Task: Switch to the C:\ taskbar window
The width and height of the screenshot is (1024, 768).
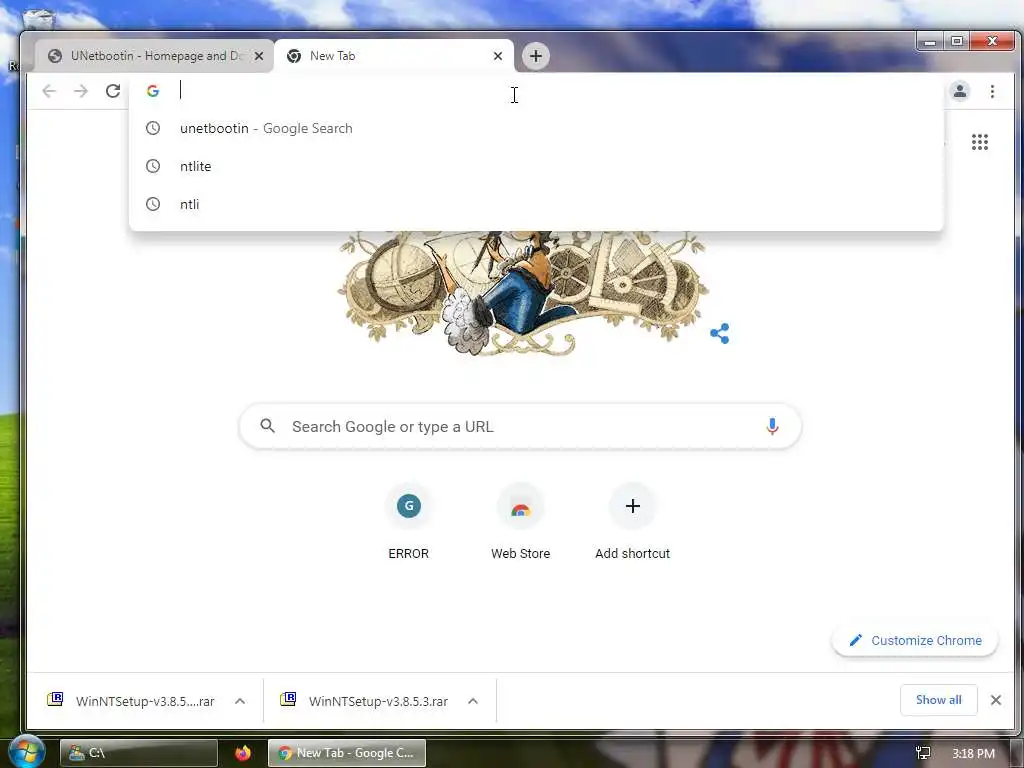Action: tap(138, 753)
